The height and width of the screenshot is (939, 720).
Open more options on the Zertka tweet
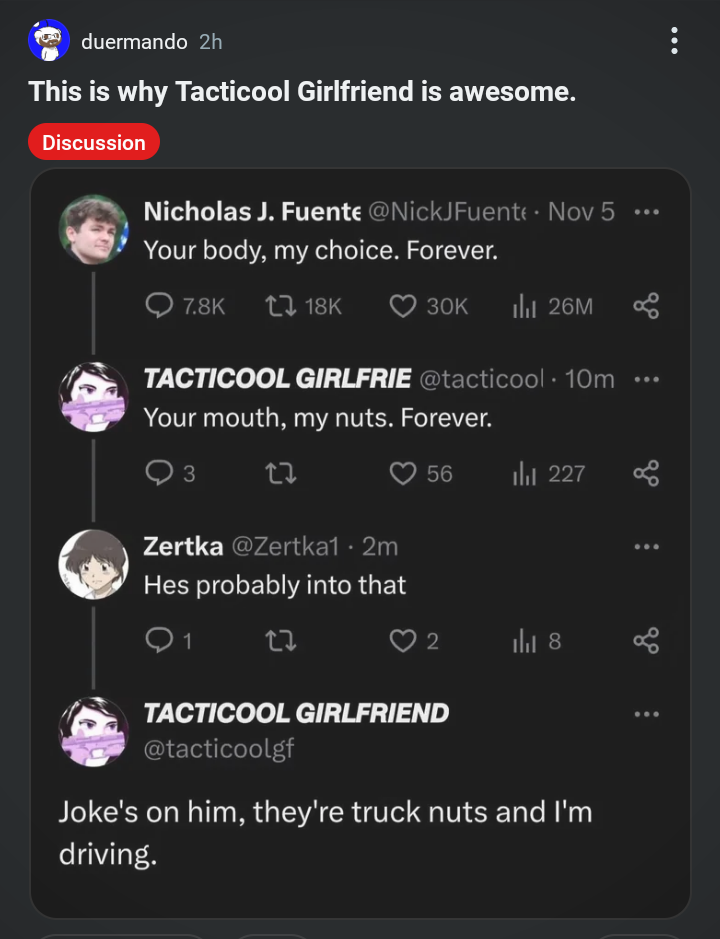[646, 546]
